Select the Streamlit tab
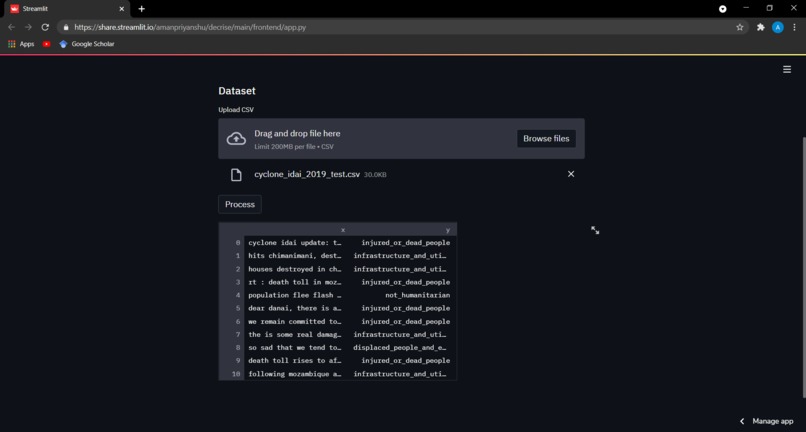The image size is (806, 432). point(67,9)
